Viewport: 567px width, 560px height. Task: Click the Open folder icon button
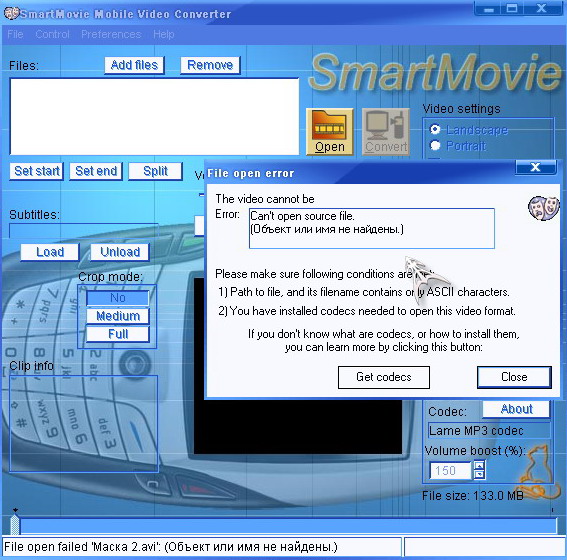tap(329, 132)
